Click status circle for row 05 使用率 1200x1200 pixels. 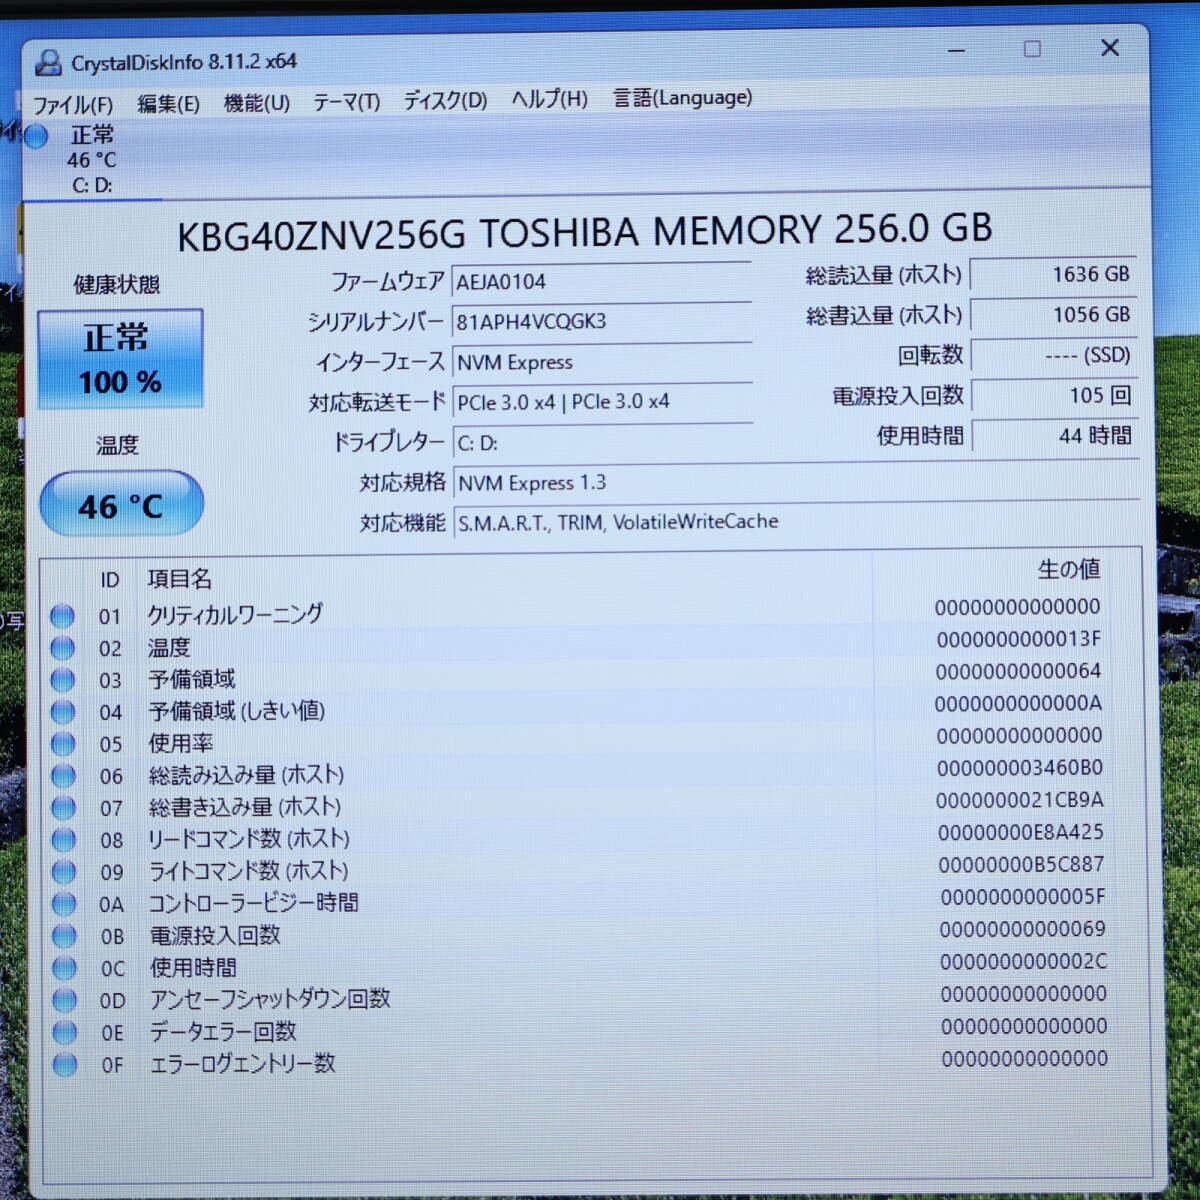[63, 744]
